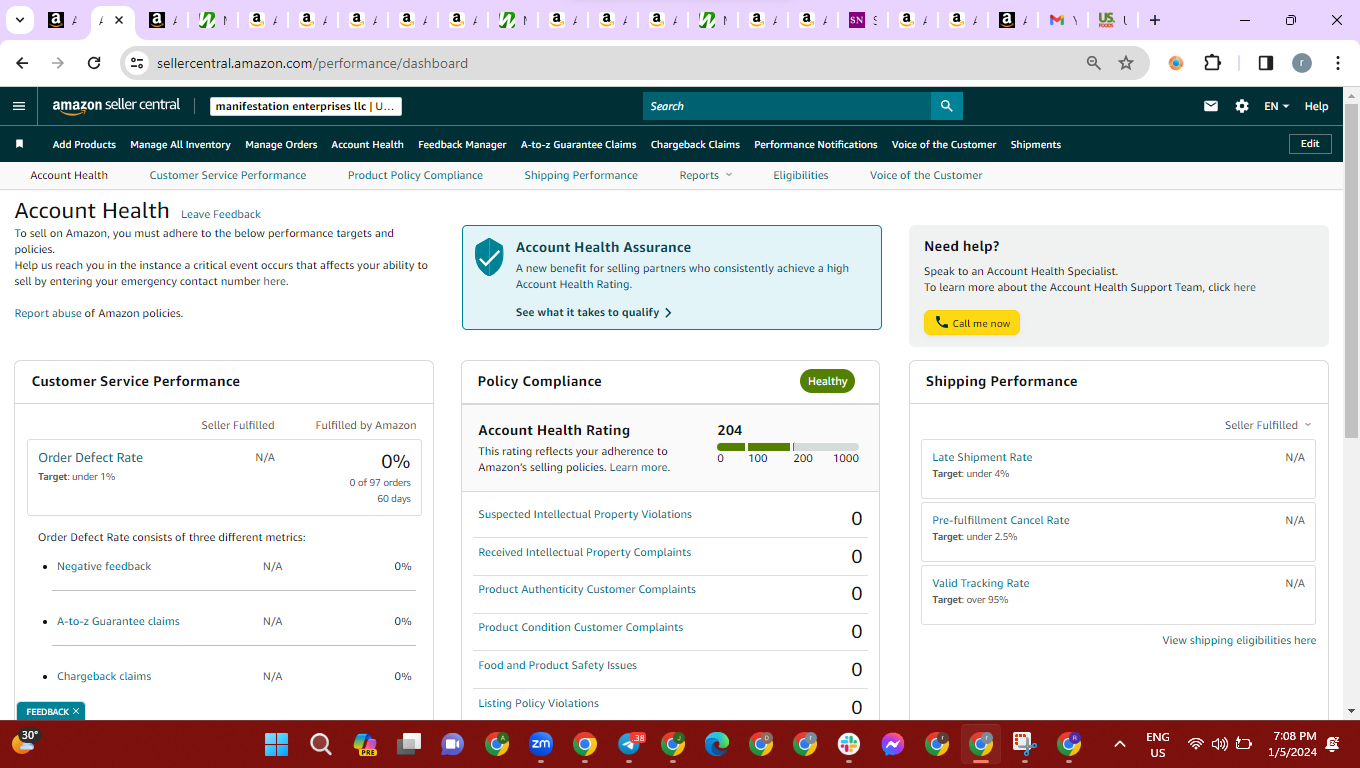
Task: Show hidden system tray icons
Action: [1120, 744]
